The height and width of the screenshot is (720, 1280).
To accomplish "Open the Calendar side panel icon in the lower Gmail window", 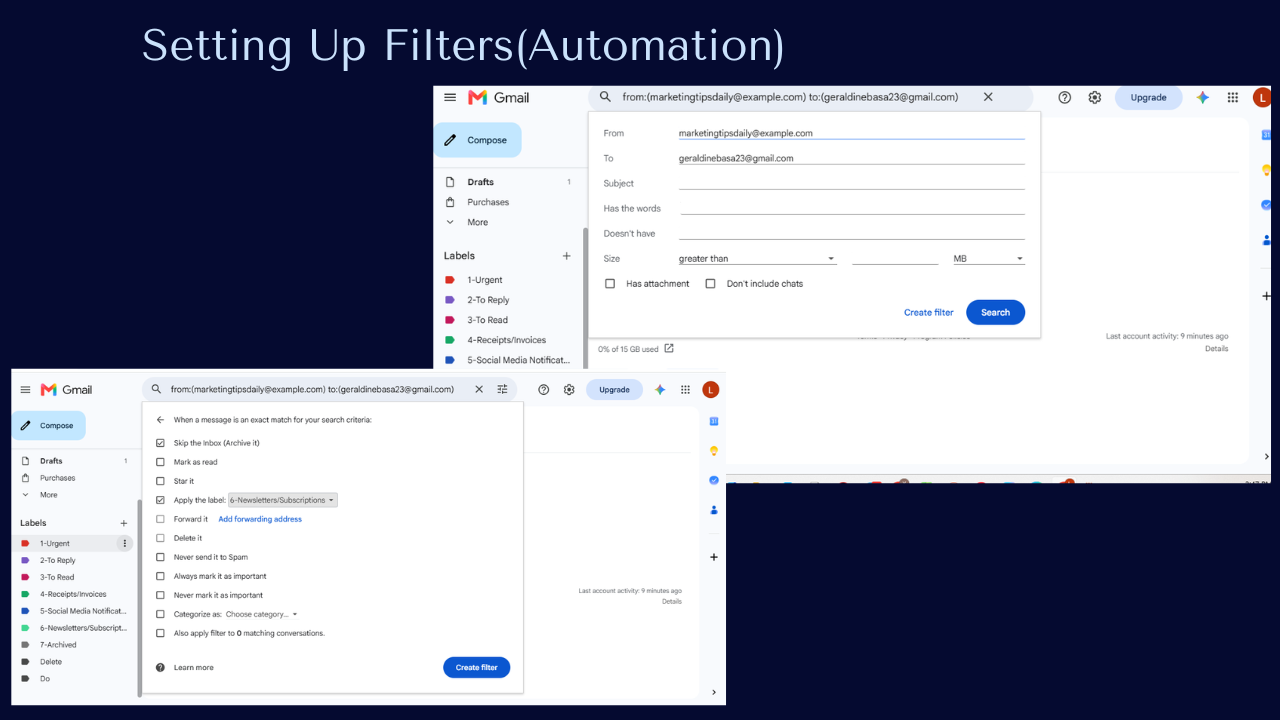I will (713, 421).
